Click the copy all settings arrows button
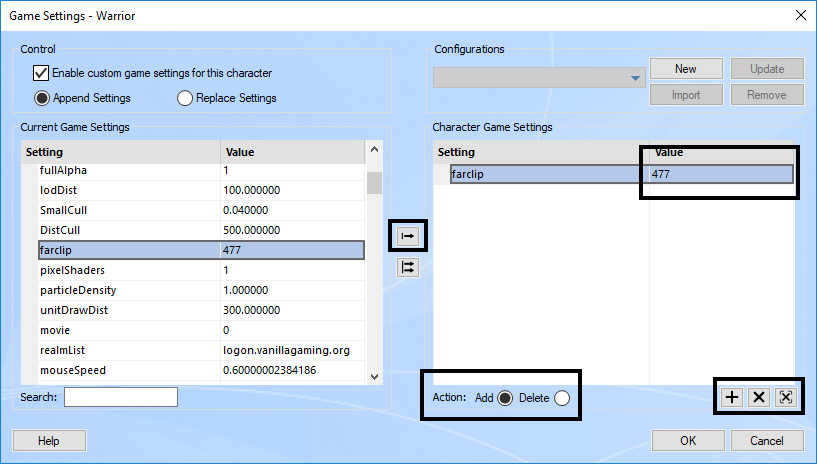This screenshot has width=817, height=464. 407,267
